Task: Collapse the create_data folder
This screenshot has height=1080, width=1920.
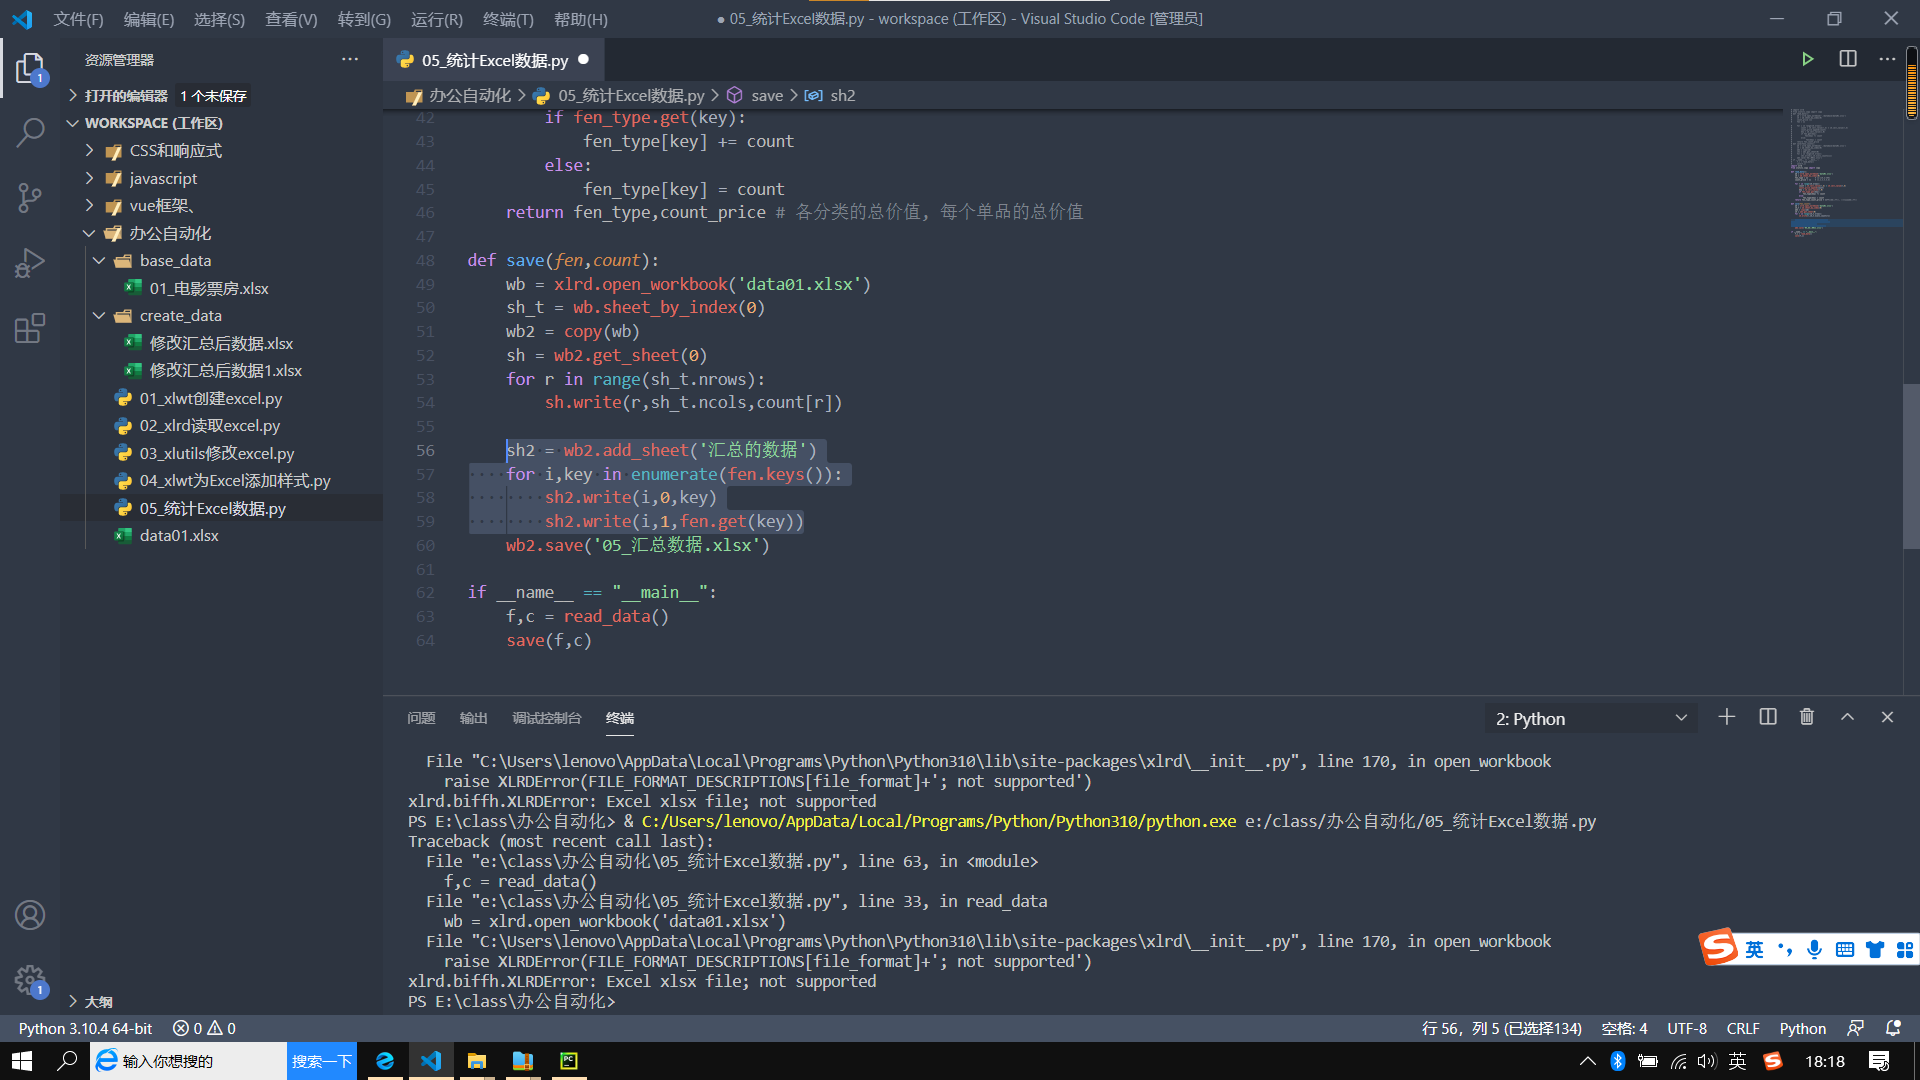Action: pos(180,315)
